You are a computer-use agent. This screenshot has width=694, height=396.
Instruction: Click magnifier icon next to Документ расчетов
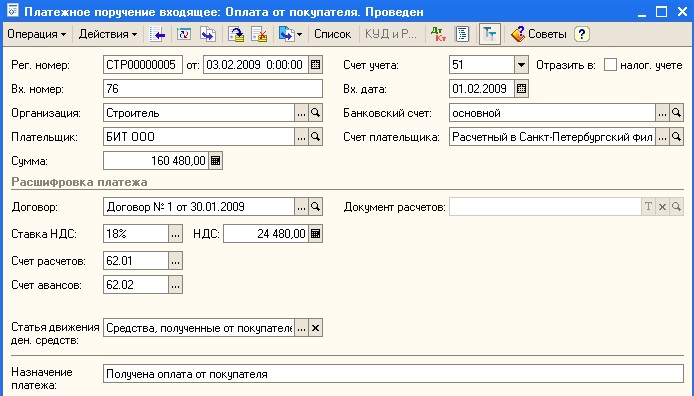[x=676, y=207]
